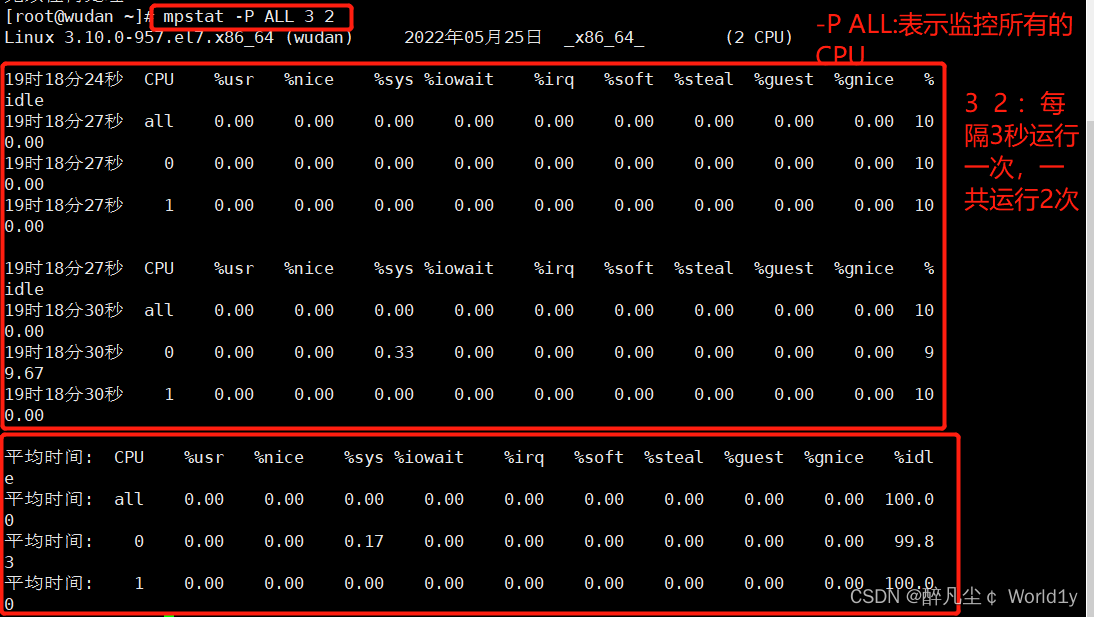This screenshot has height=617, width=1094.
Task: Click the command text "mpstat -P ALL 3 2"
Action: click(x=249, y=17)
